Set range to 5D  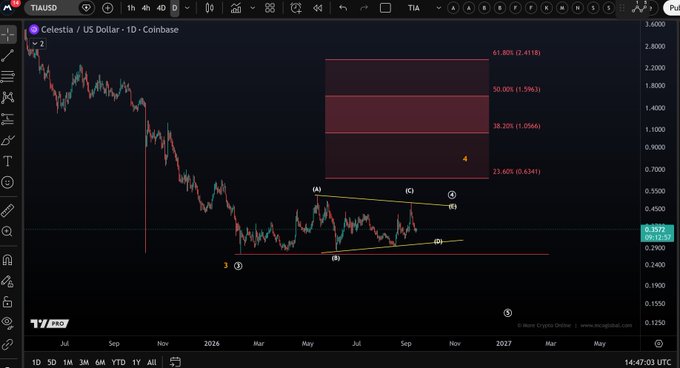[52, 362]
